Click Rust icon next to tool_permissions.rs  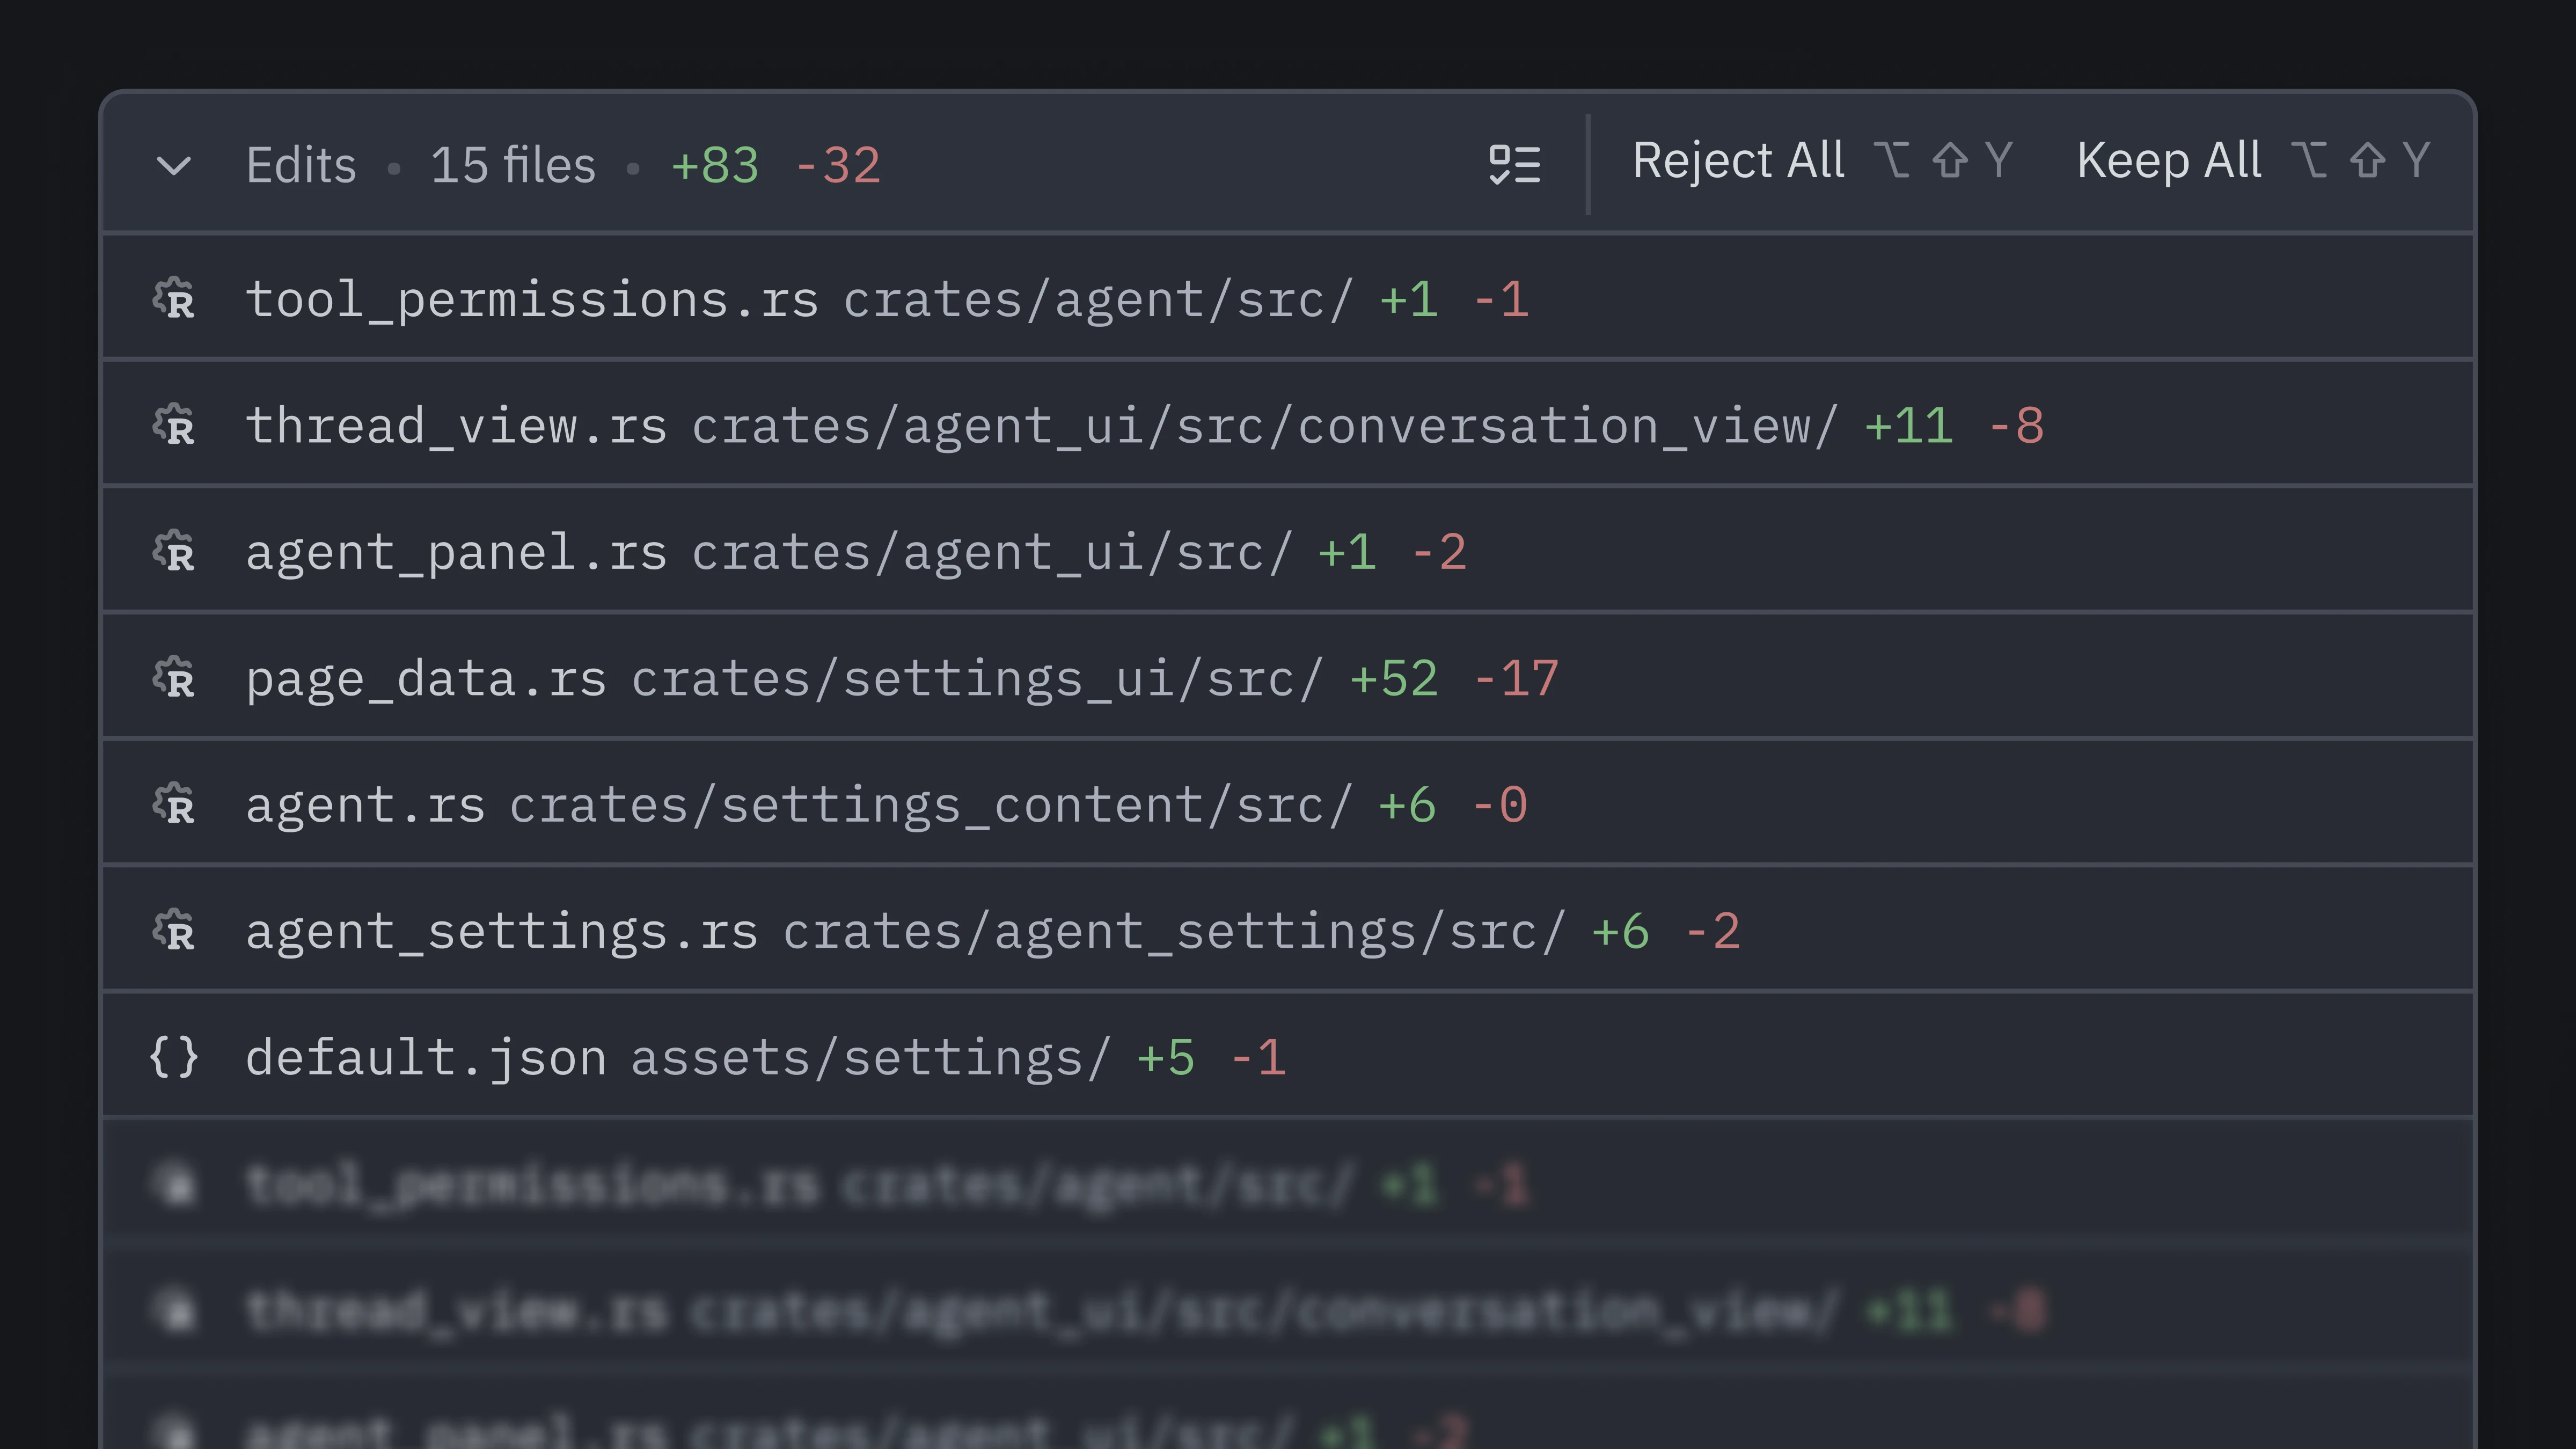pyautogui.click(x=175, y=299)
